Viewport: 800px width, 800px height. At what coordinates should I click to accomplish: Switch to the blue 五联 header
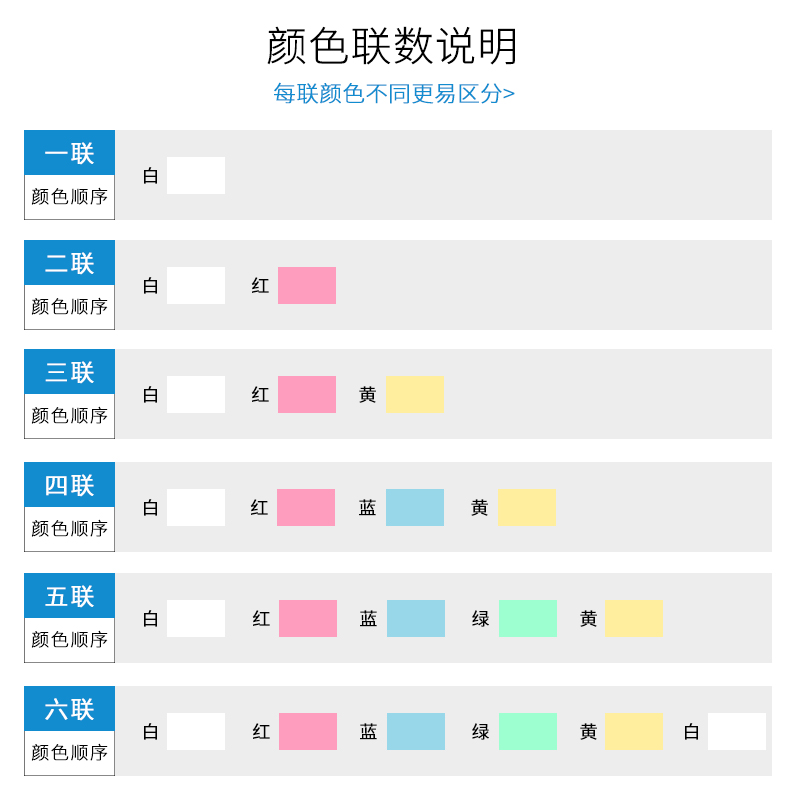[70, 596]
